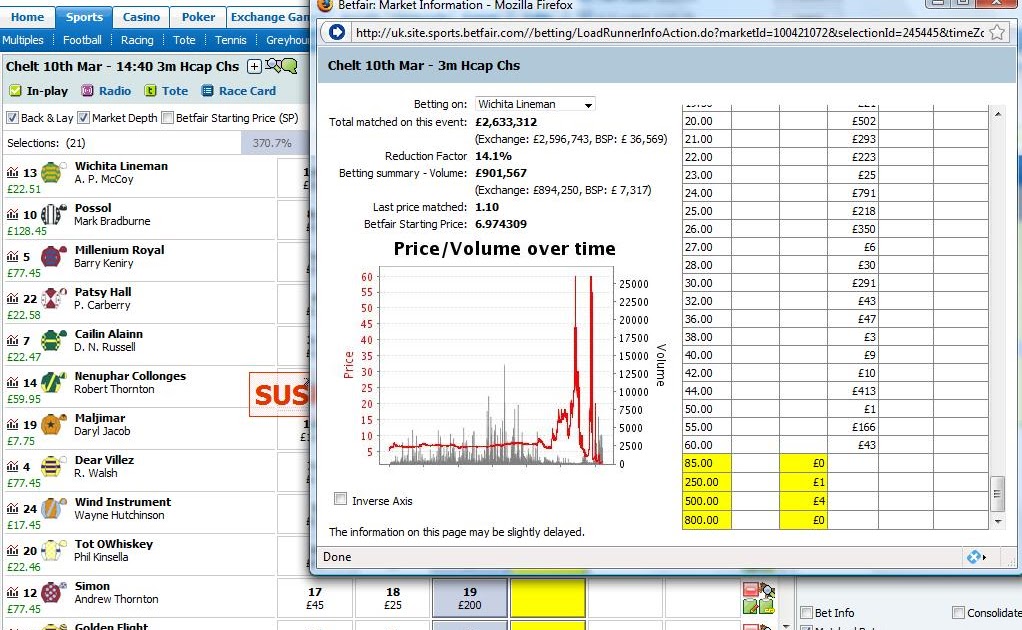
Task: Open the Tote link under the race title
Action: tap(175, 91)
